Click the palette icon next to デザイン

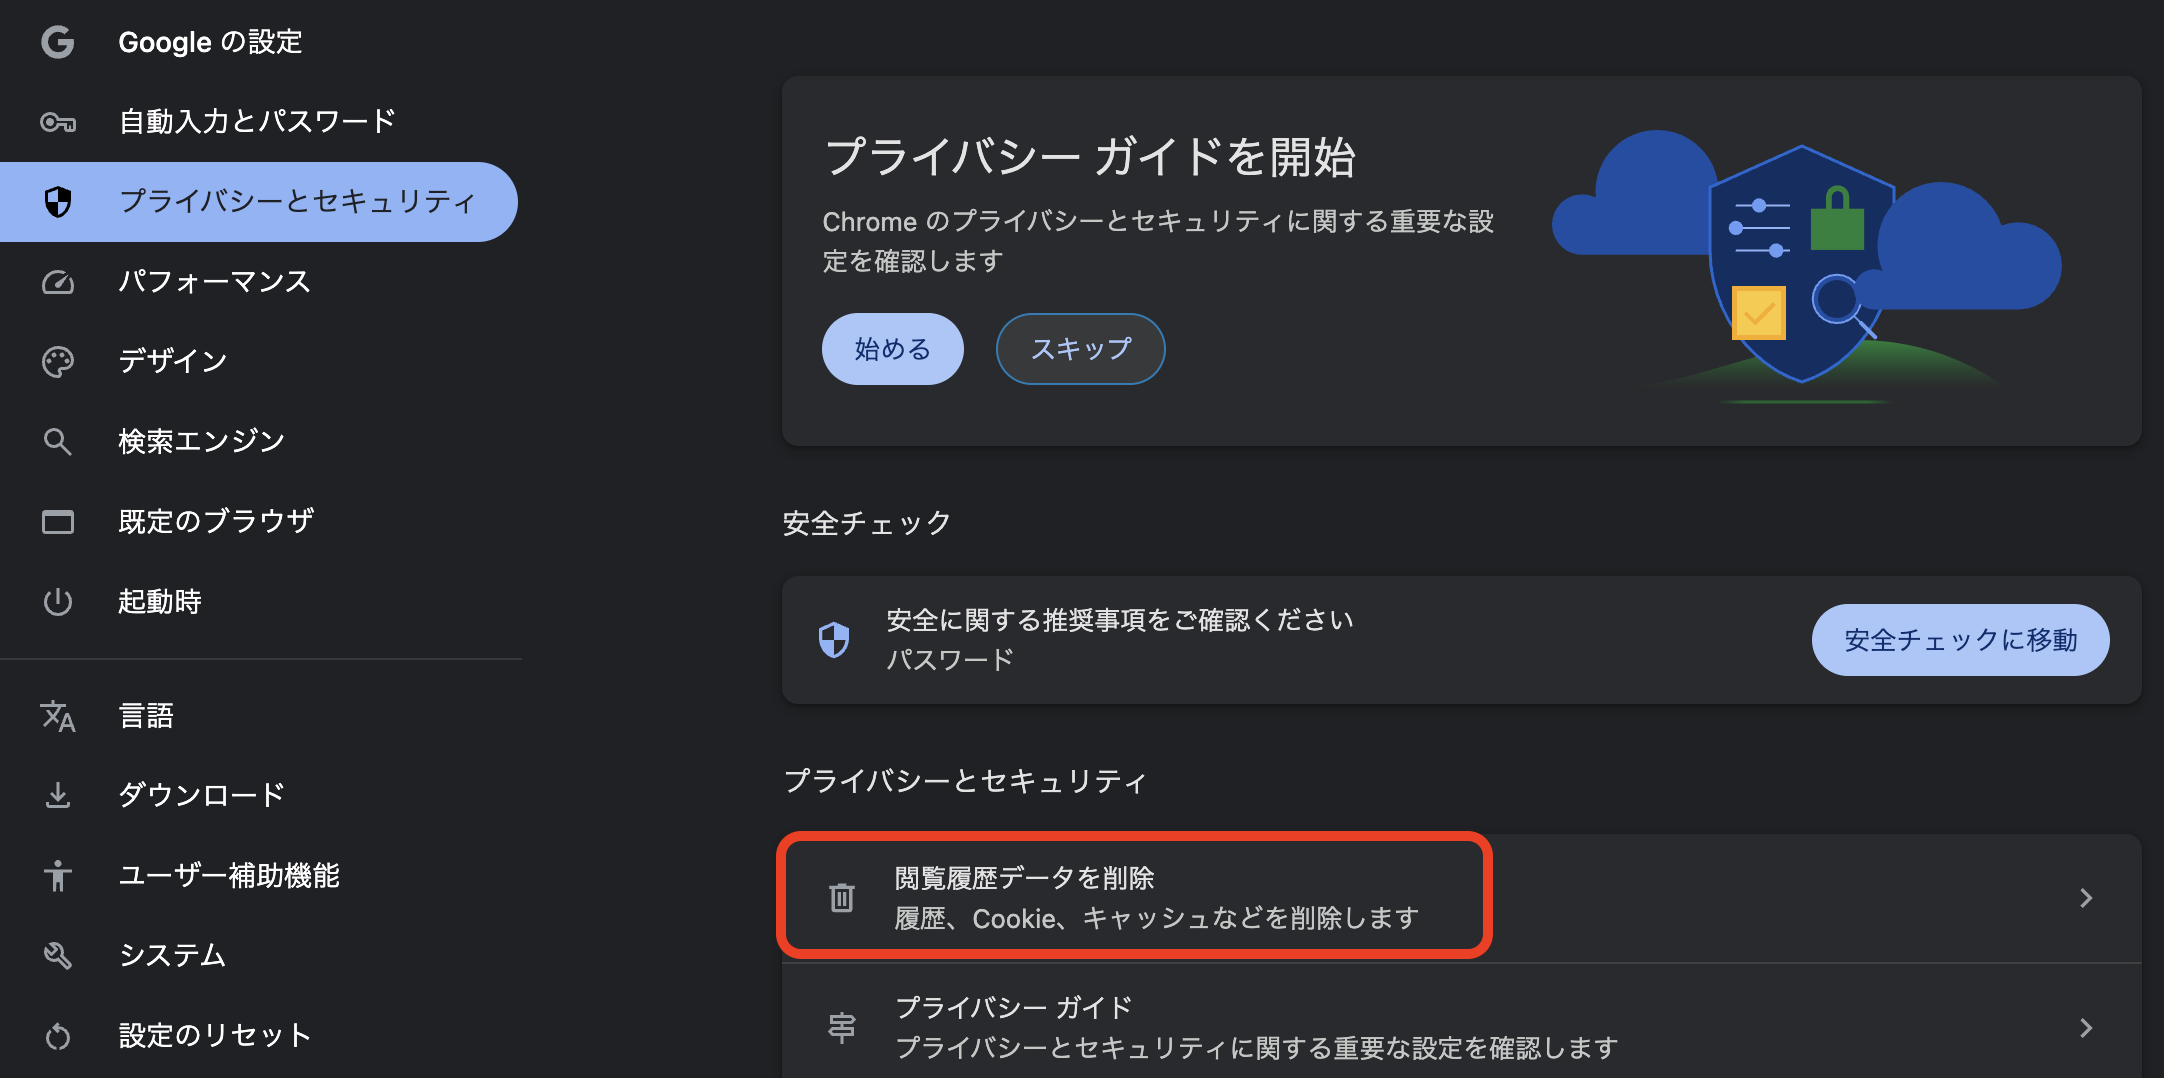click(x=57, y=361)
